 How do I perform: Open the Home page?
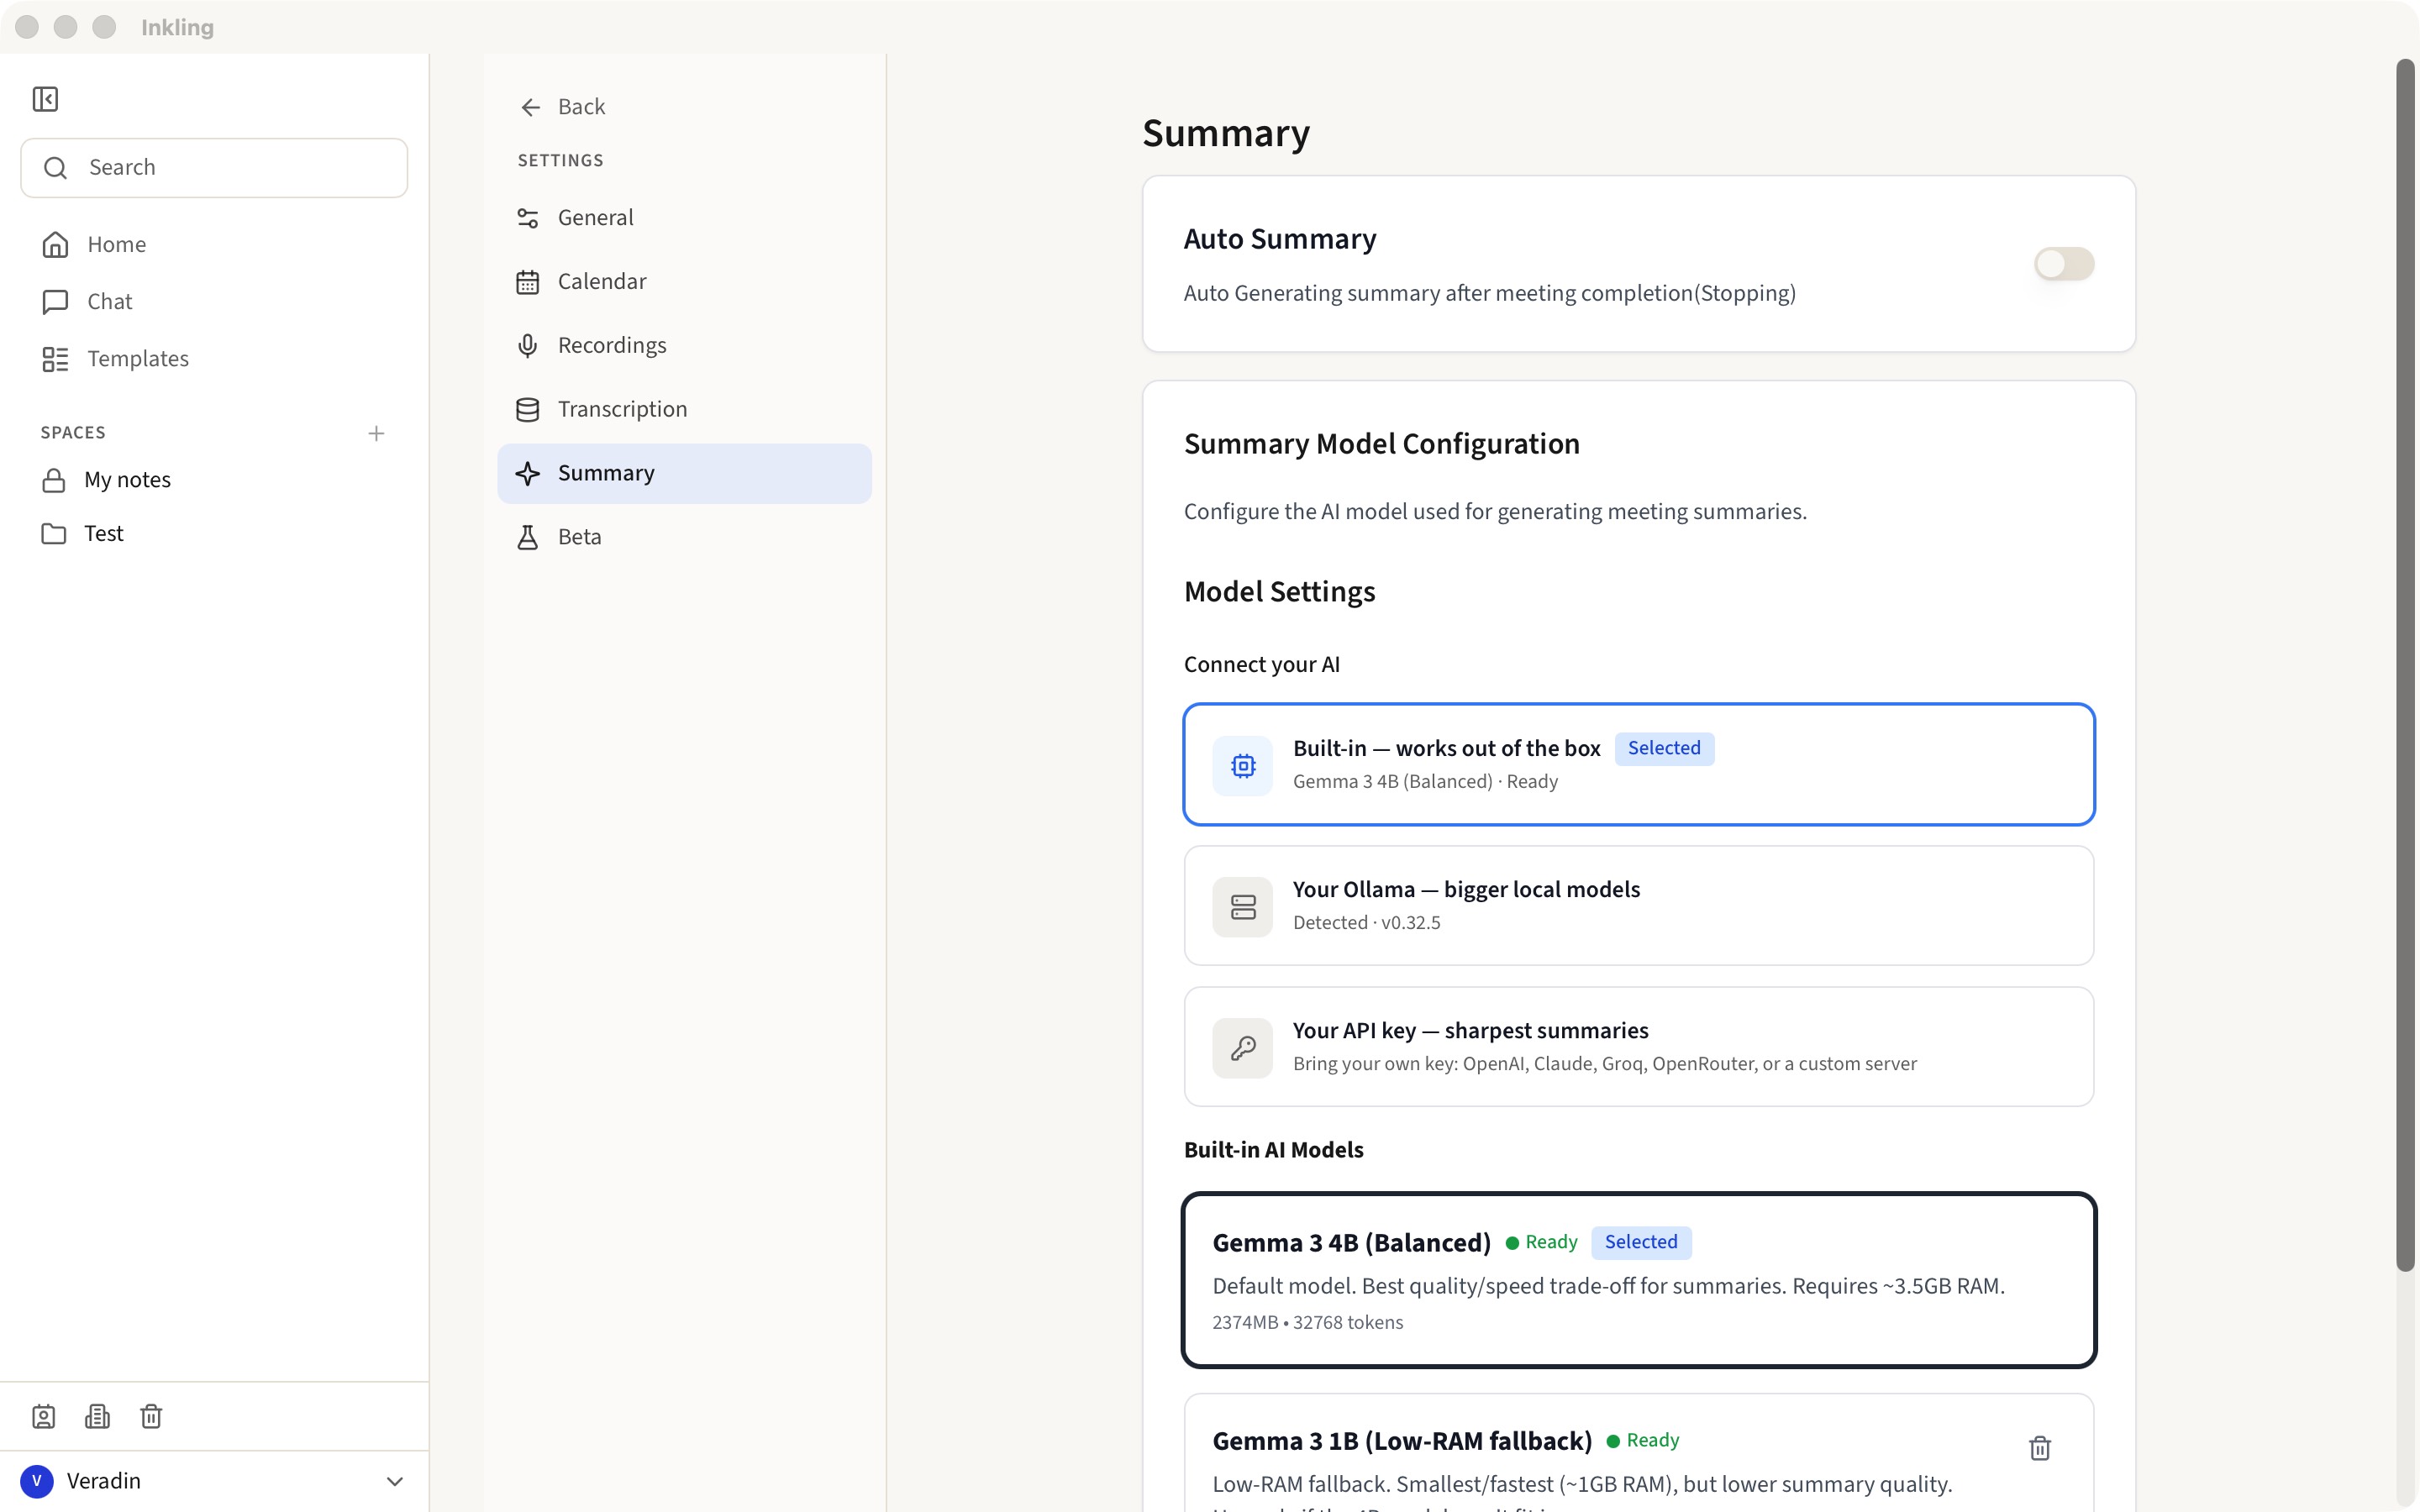point(214,245)
